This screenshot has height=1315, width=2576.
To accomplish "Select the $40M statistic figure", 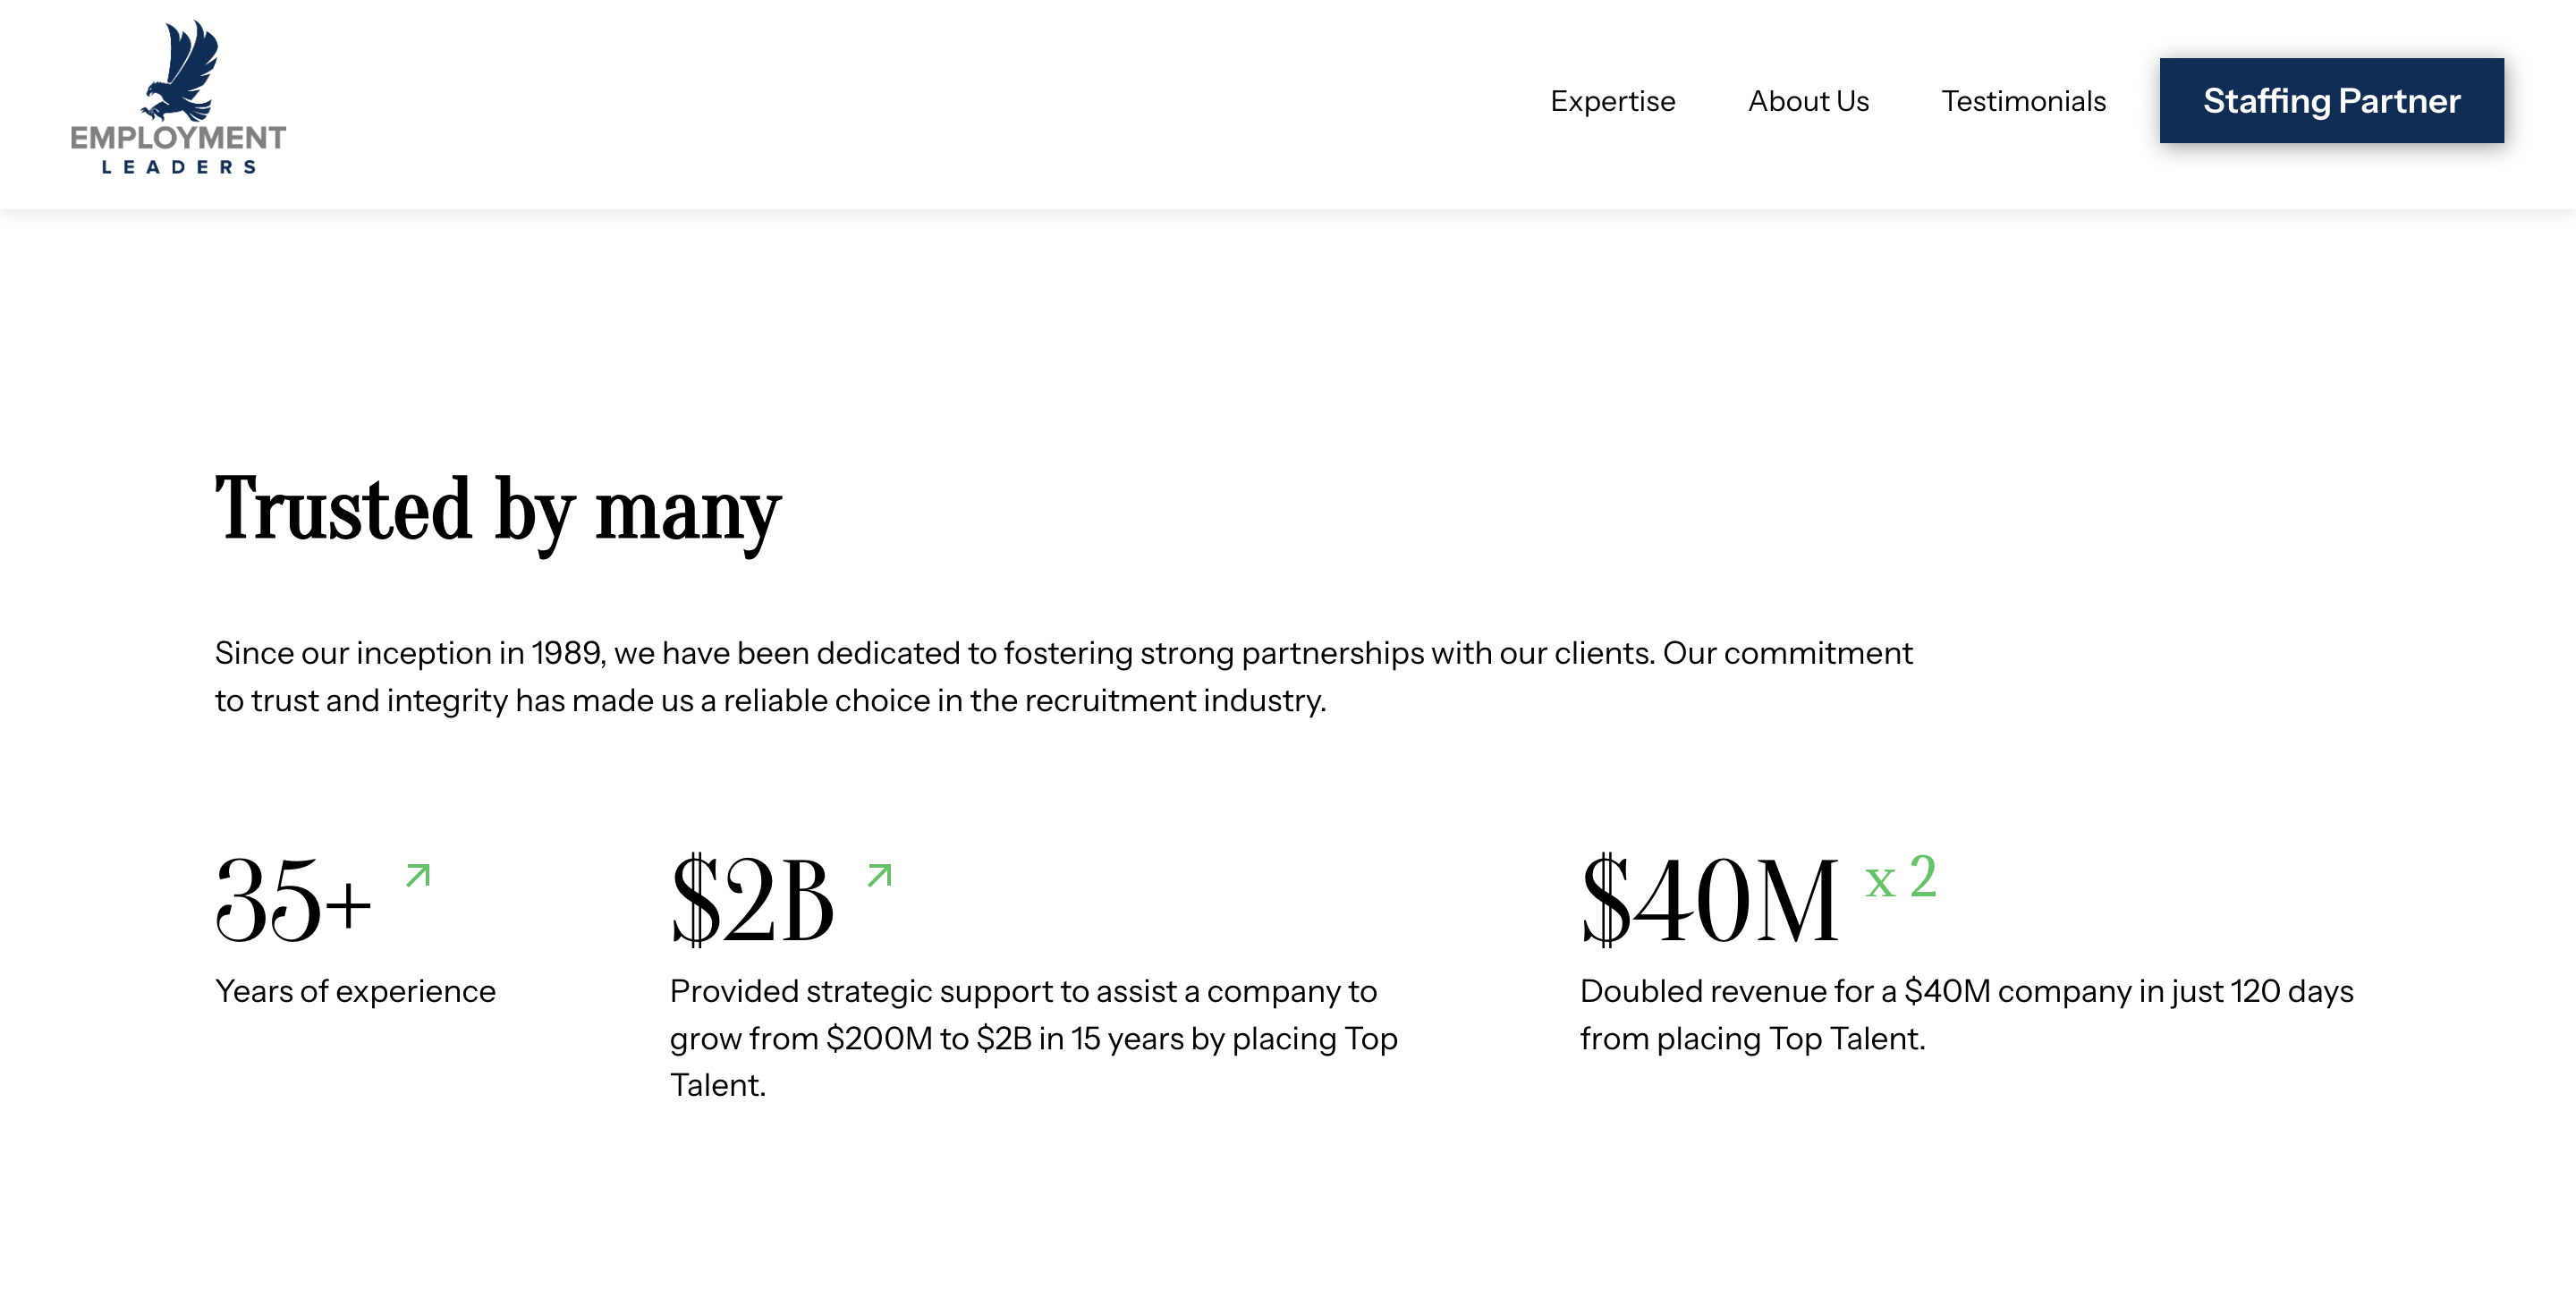I will [x=1709, y=901].
